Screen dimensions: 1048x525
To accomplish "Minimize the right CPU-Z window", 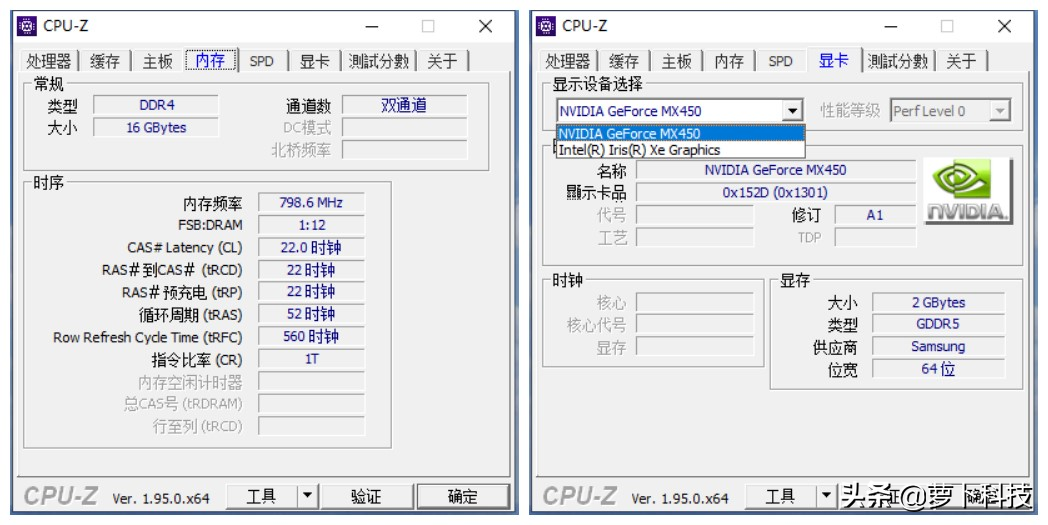I will click(891, 26).
